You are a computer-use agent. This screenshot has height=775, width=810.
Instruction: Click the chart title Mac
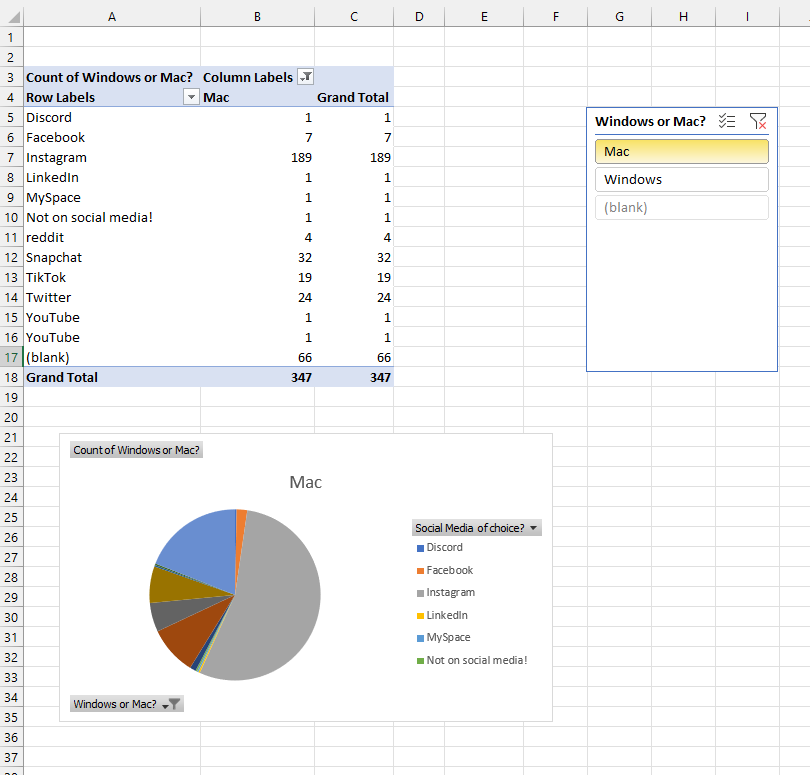(x=305, y=482)
